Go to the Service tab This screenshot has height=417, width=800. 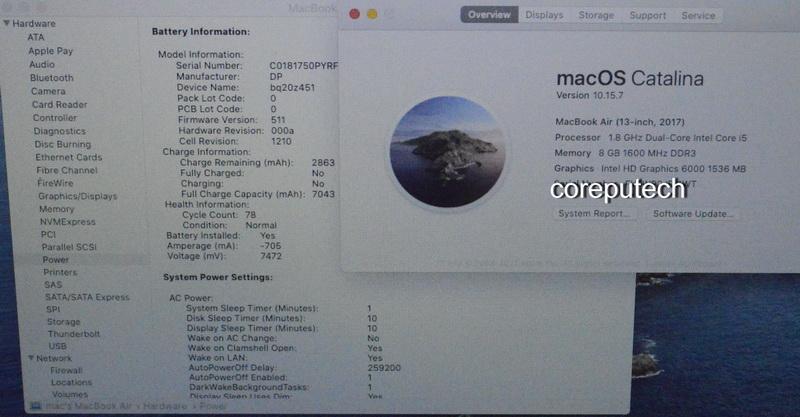click(698, 15)
